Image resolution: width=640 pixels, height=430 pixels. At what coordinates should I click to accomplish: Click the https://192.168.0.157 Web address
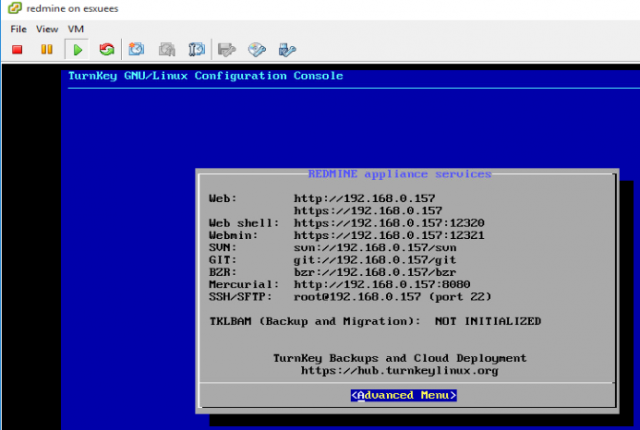click(368, 211)
